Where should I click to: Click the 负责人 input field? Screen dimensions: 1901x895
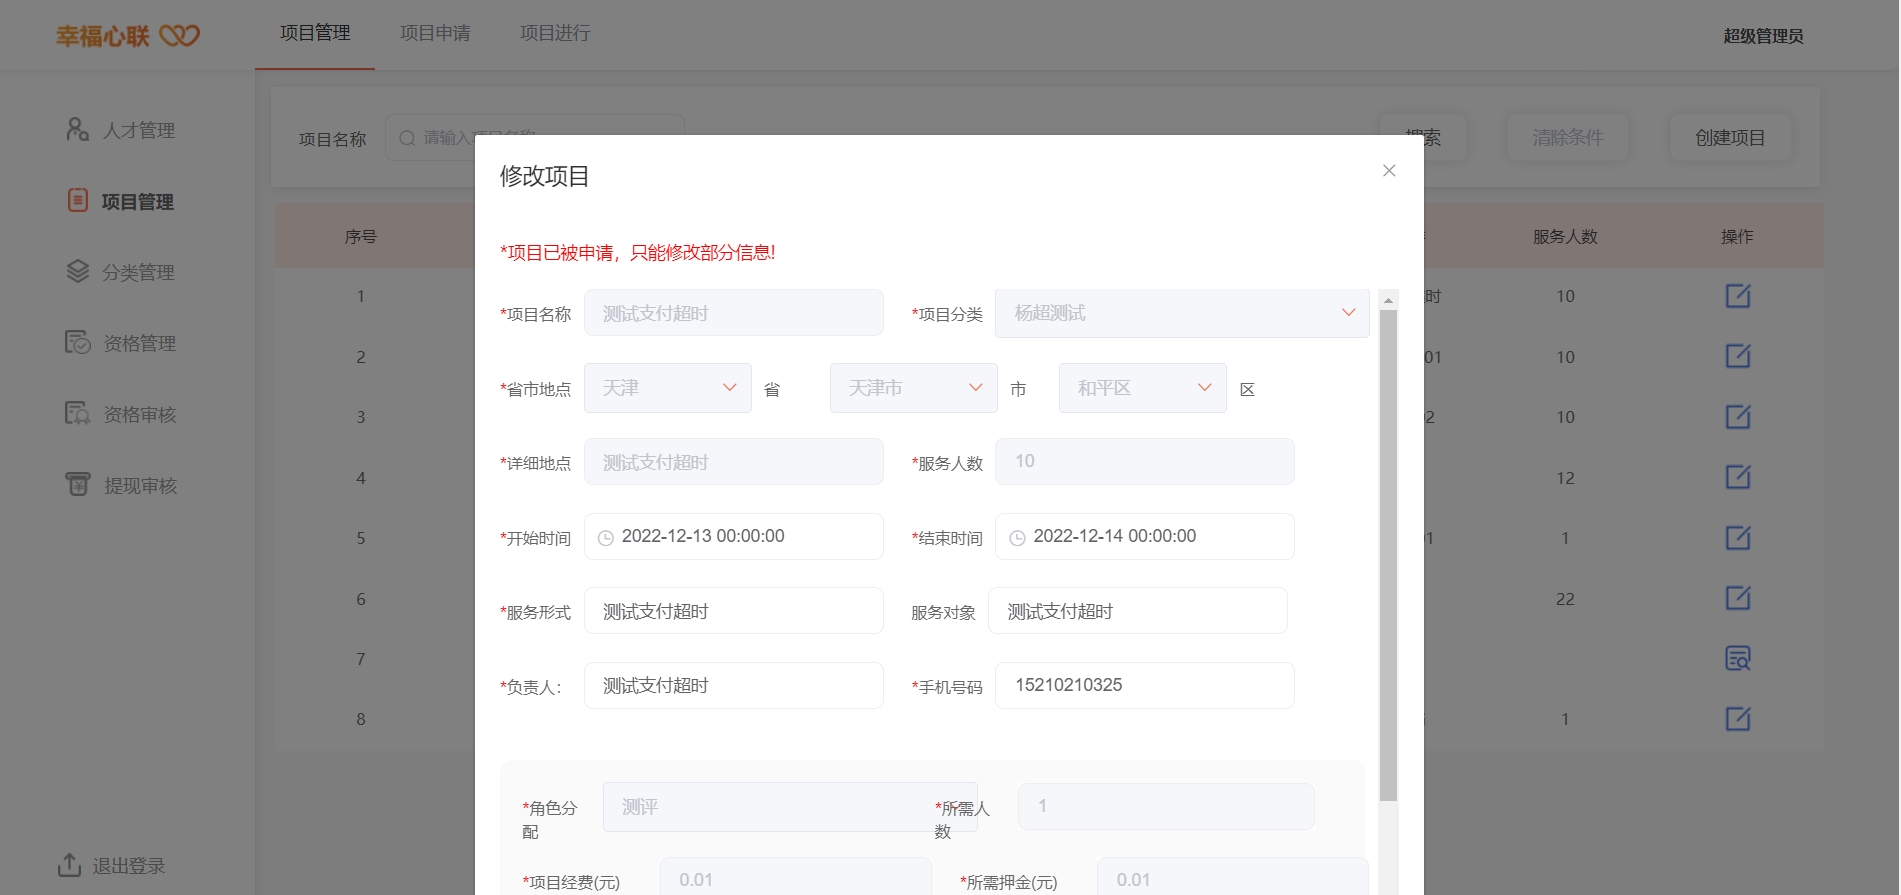point(734,686)
